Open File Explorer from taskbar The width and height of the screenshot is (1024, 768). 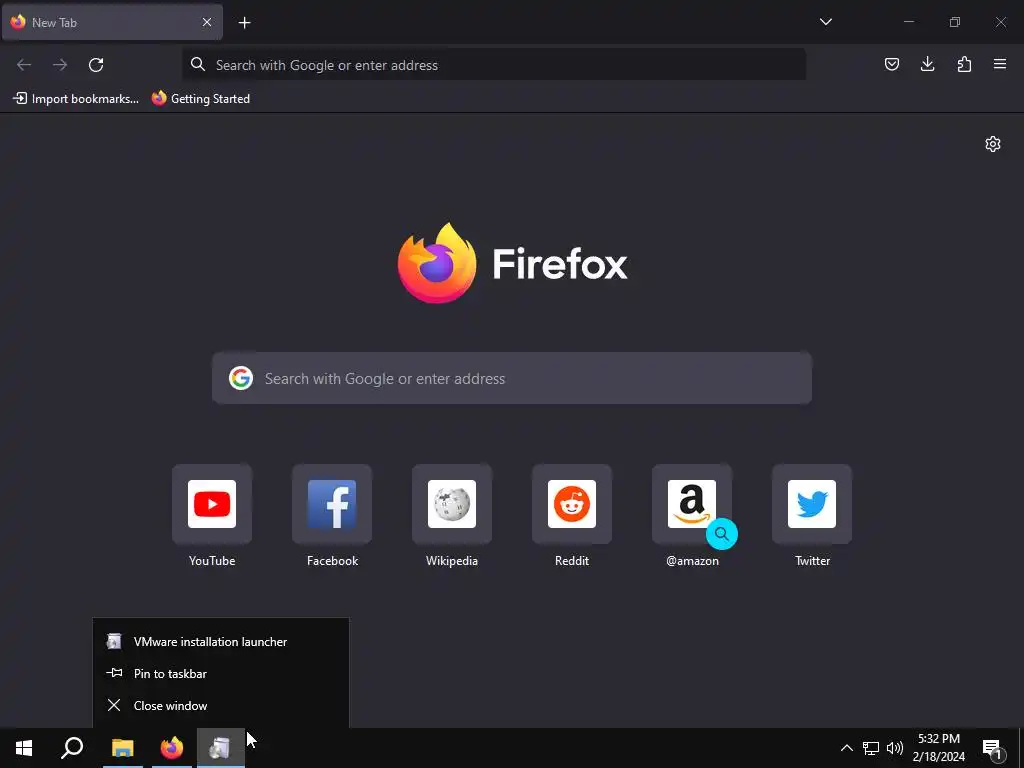coord(122,748)
